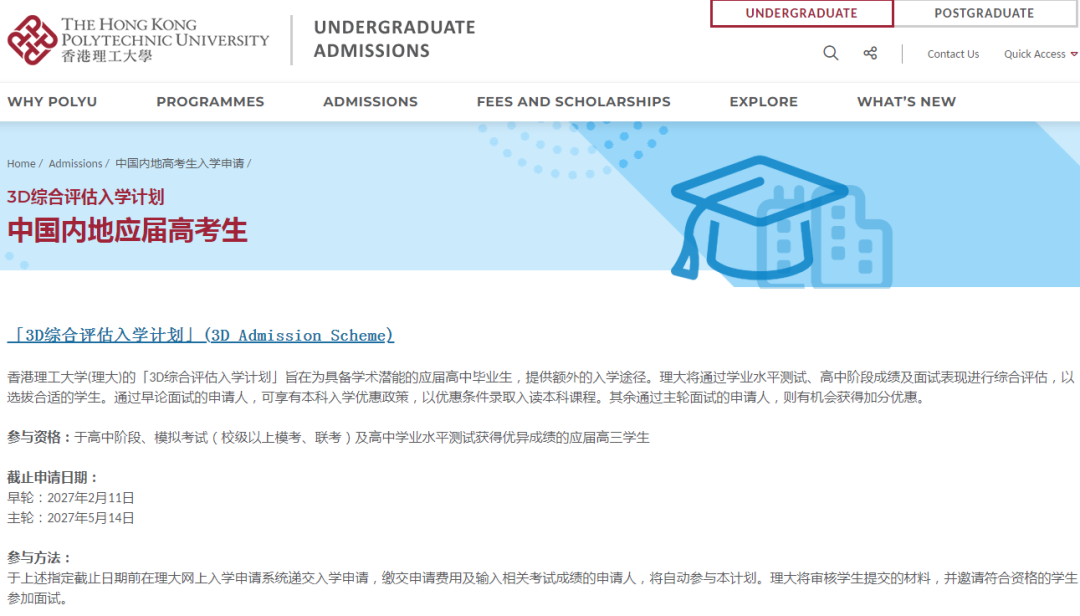Open Fees and Scholarships menu
Screen dimensions: 1080x616
(x=574, y=101)
